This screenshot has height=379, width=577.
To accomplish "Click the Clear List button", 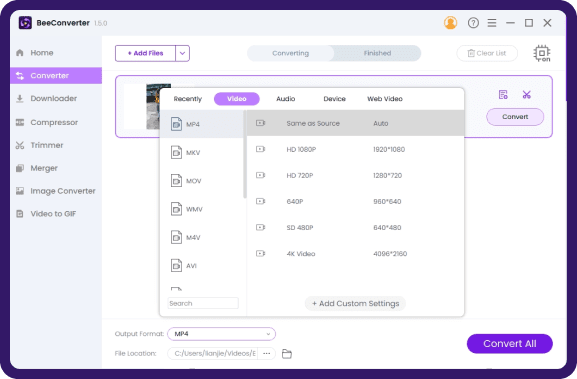I will click(487, 53).
